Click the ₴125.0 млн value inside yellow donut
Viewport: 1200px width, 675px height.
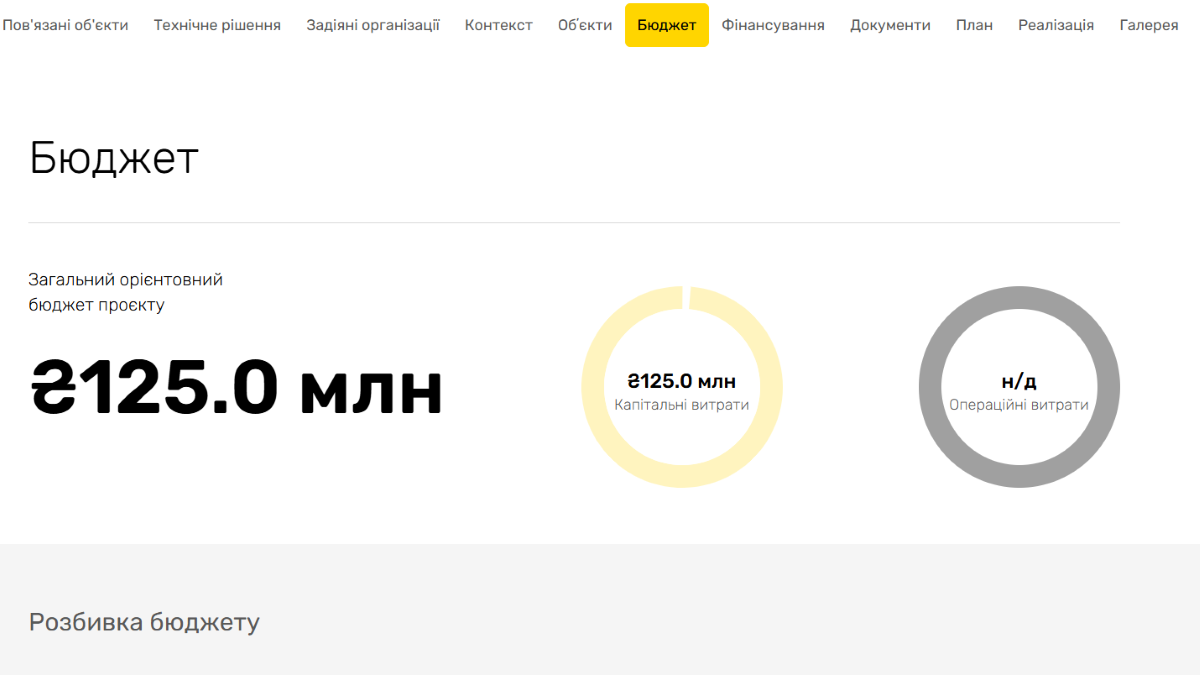click(x=682, y=381)
